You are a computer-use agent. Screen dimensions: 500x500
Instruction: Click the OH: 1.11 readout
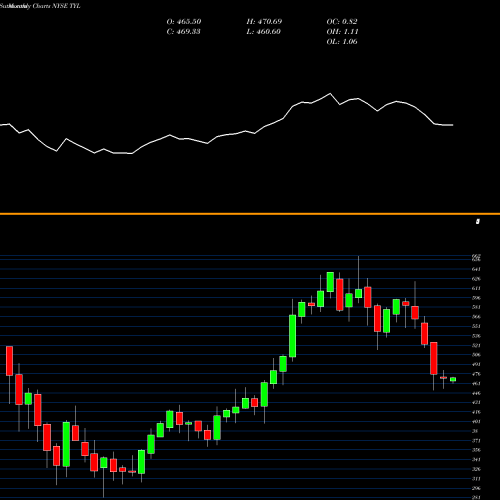click(342, 32)
